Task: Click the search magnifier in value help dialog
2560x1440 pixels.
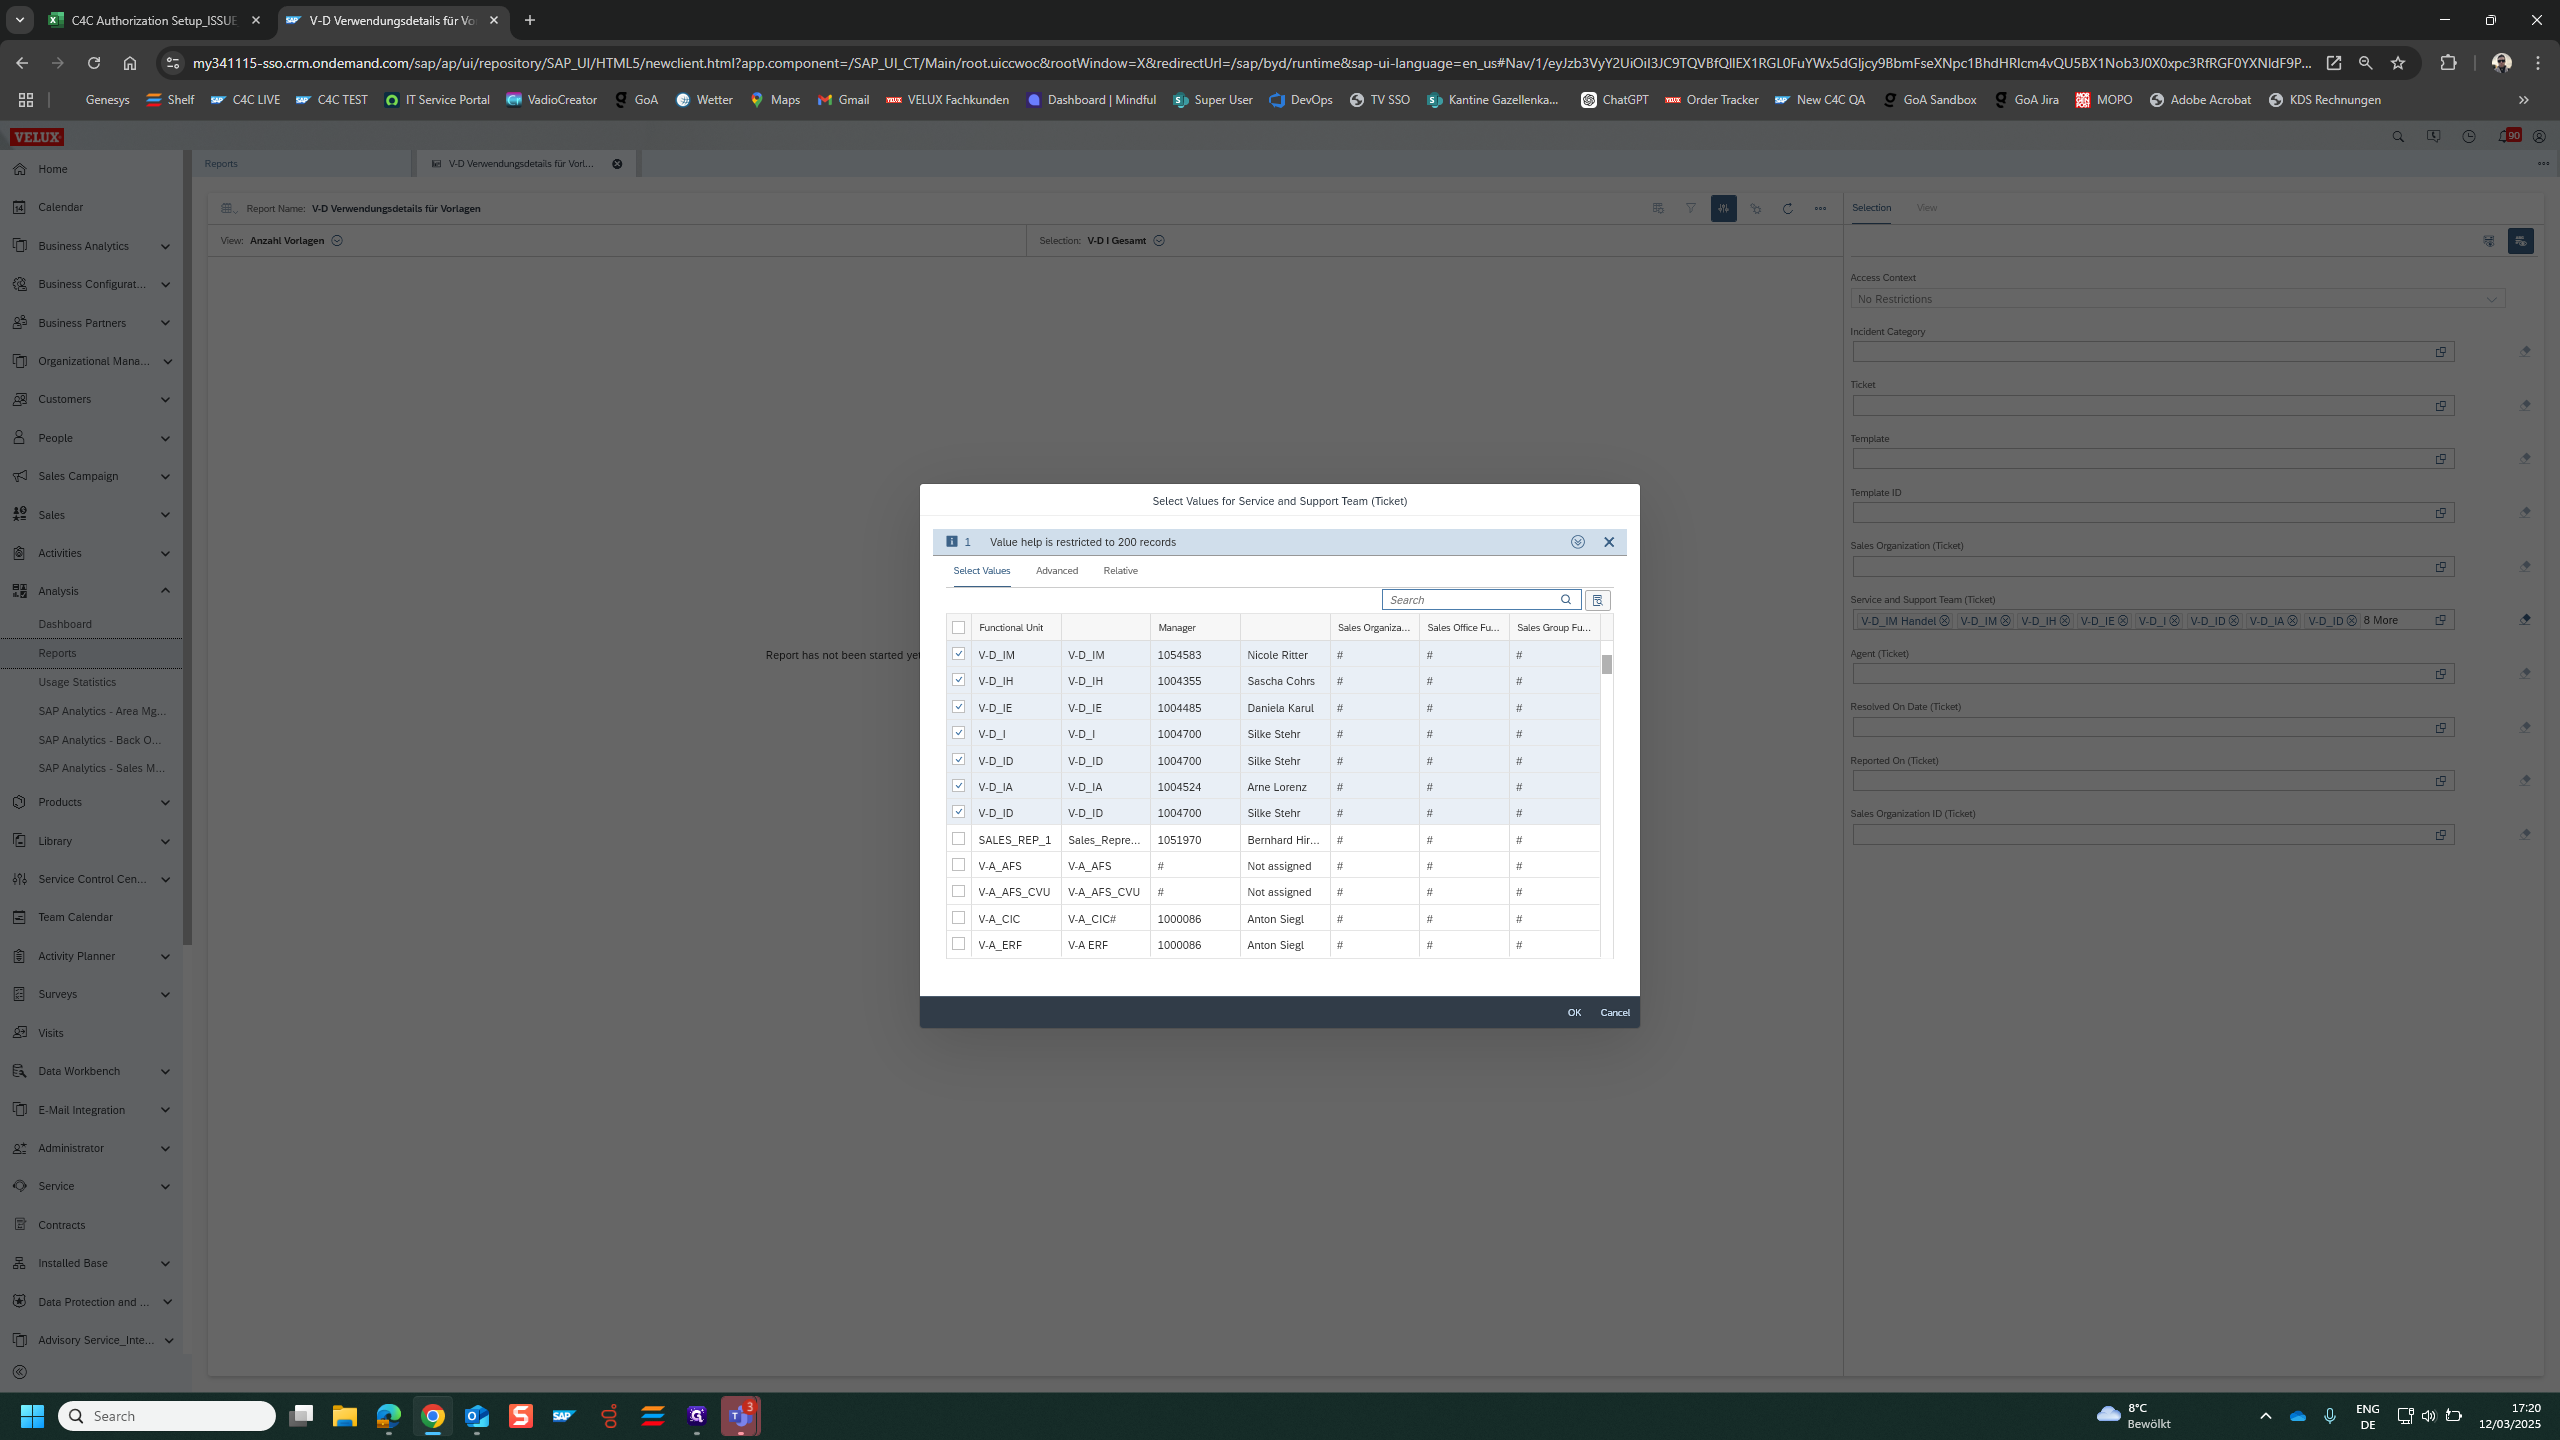Action: (1566, 600)
